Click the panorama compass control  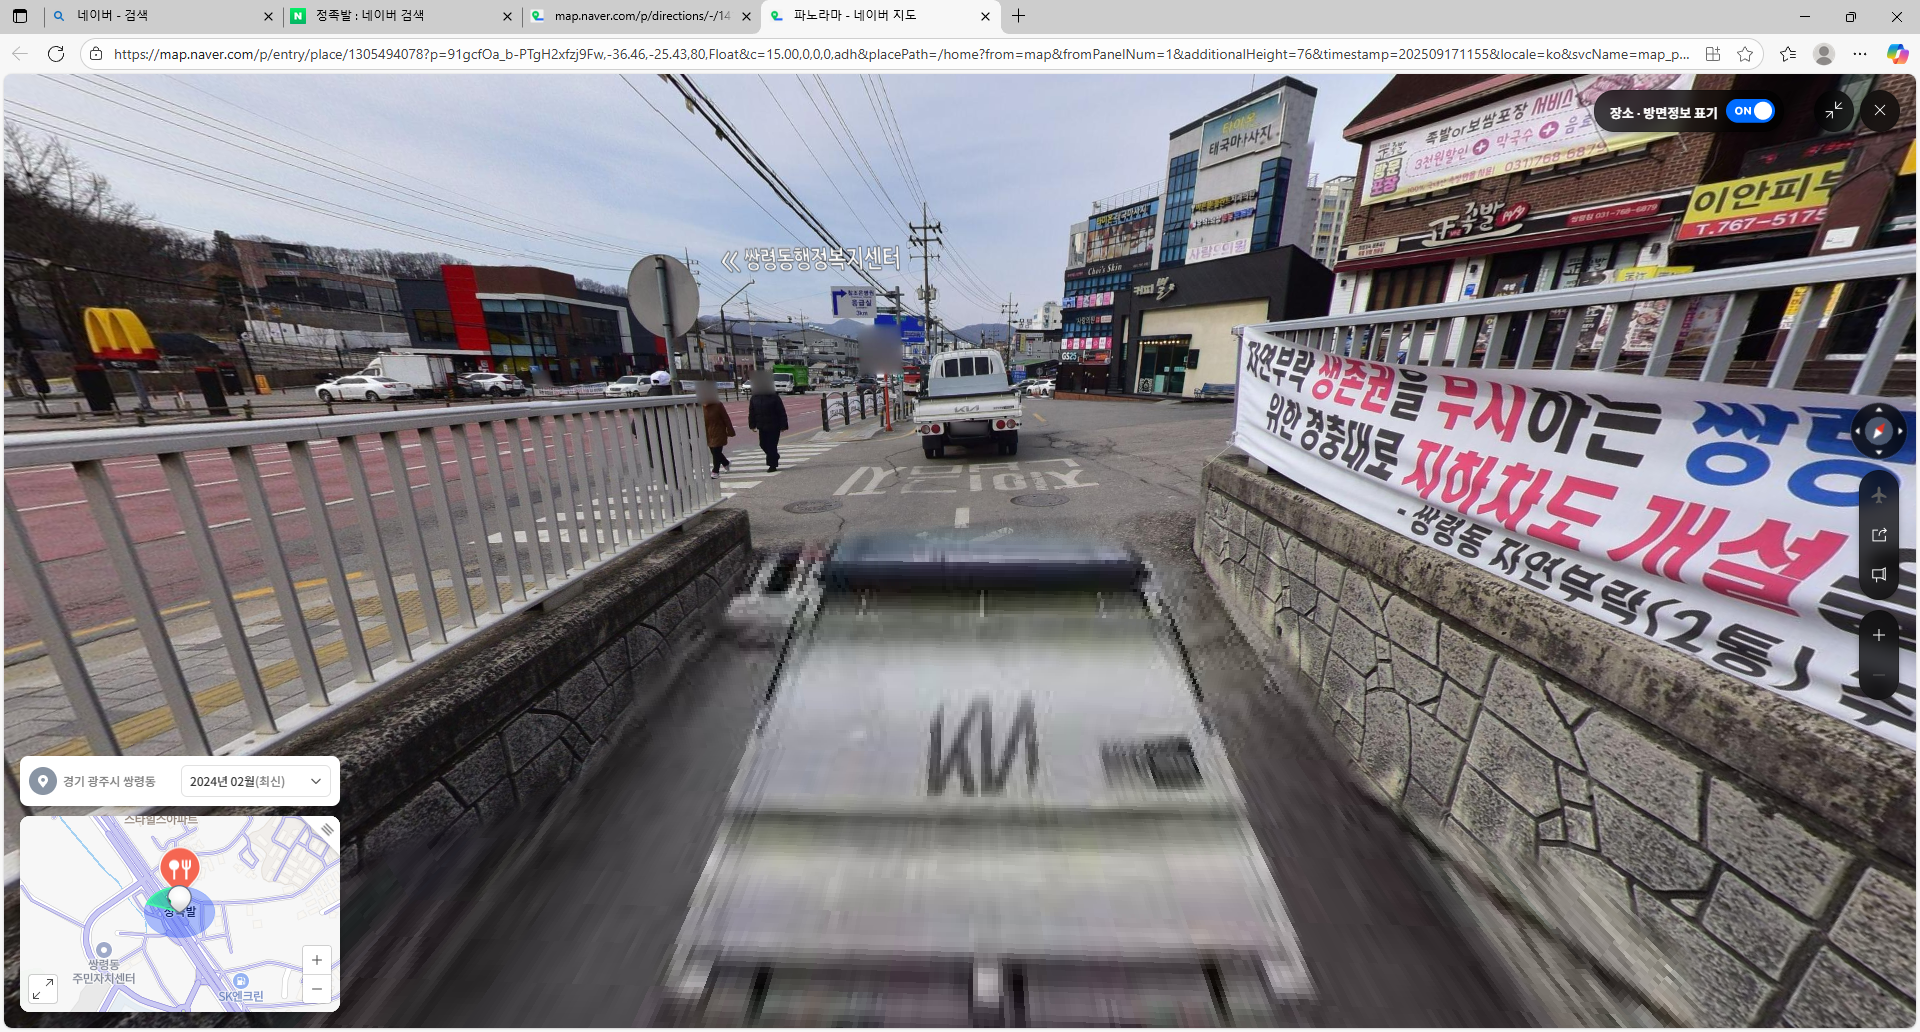pyautogui.click(x=1878, y=431)
